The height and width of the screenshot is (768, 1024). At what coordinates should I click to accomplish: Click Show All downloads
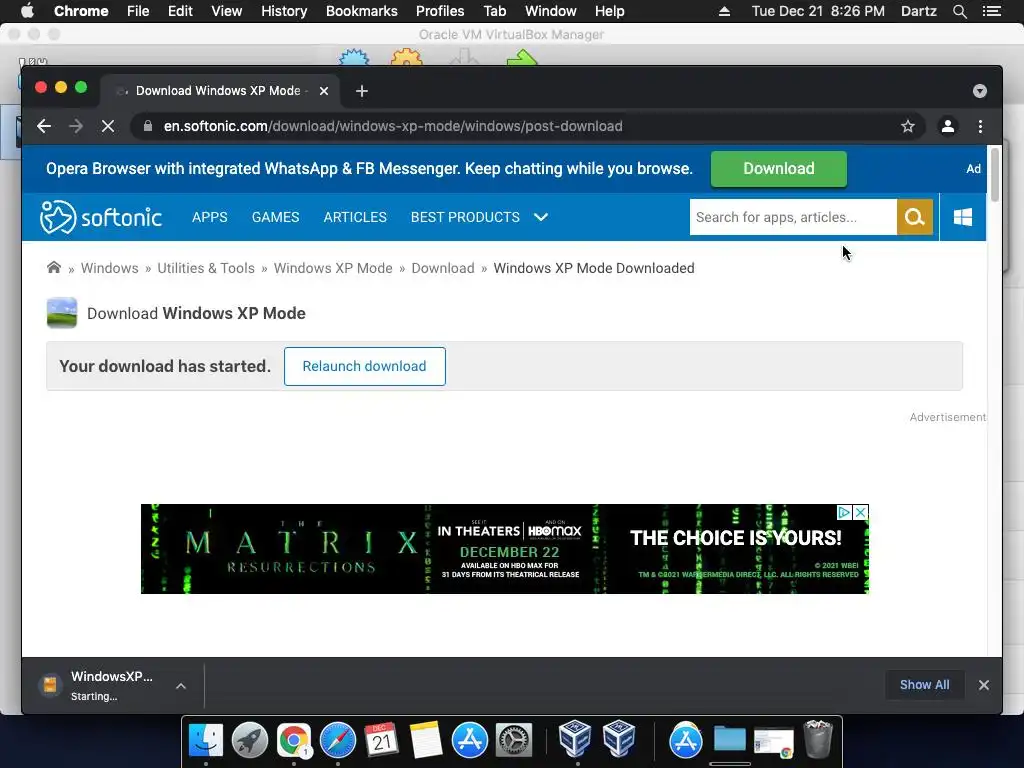[x=924, y=684]
